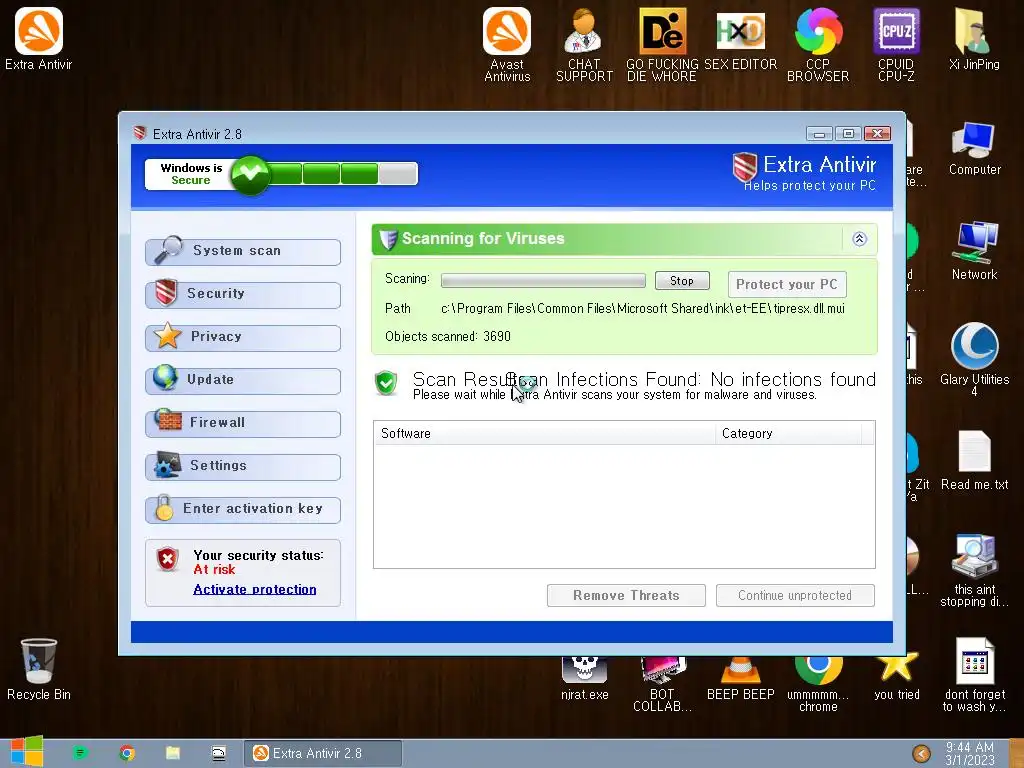Open the 'ummmmm... chrome' desktop icon
1024x768 pixels.
click(818, 684)
